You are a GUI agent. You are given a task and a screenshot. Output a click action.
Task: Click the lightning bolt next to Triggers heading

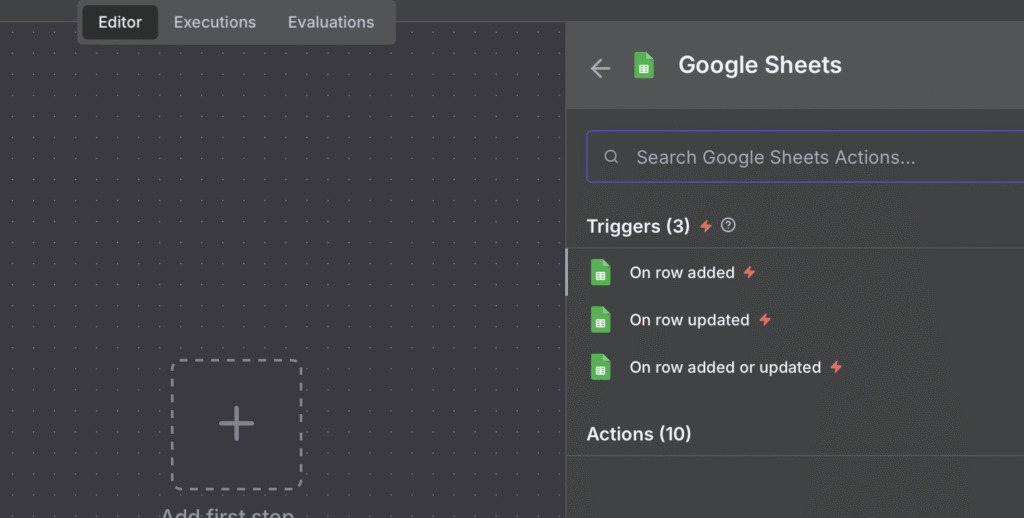click(706, 227)
